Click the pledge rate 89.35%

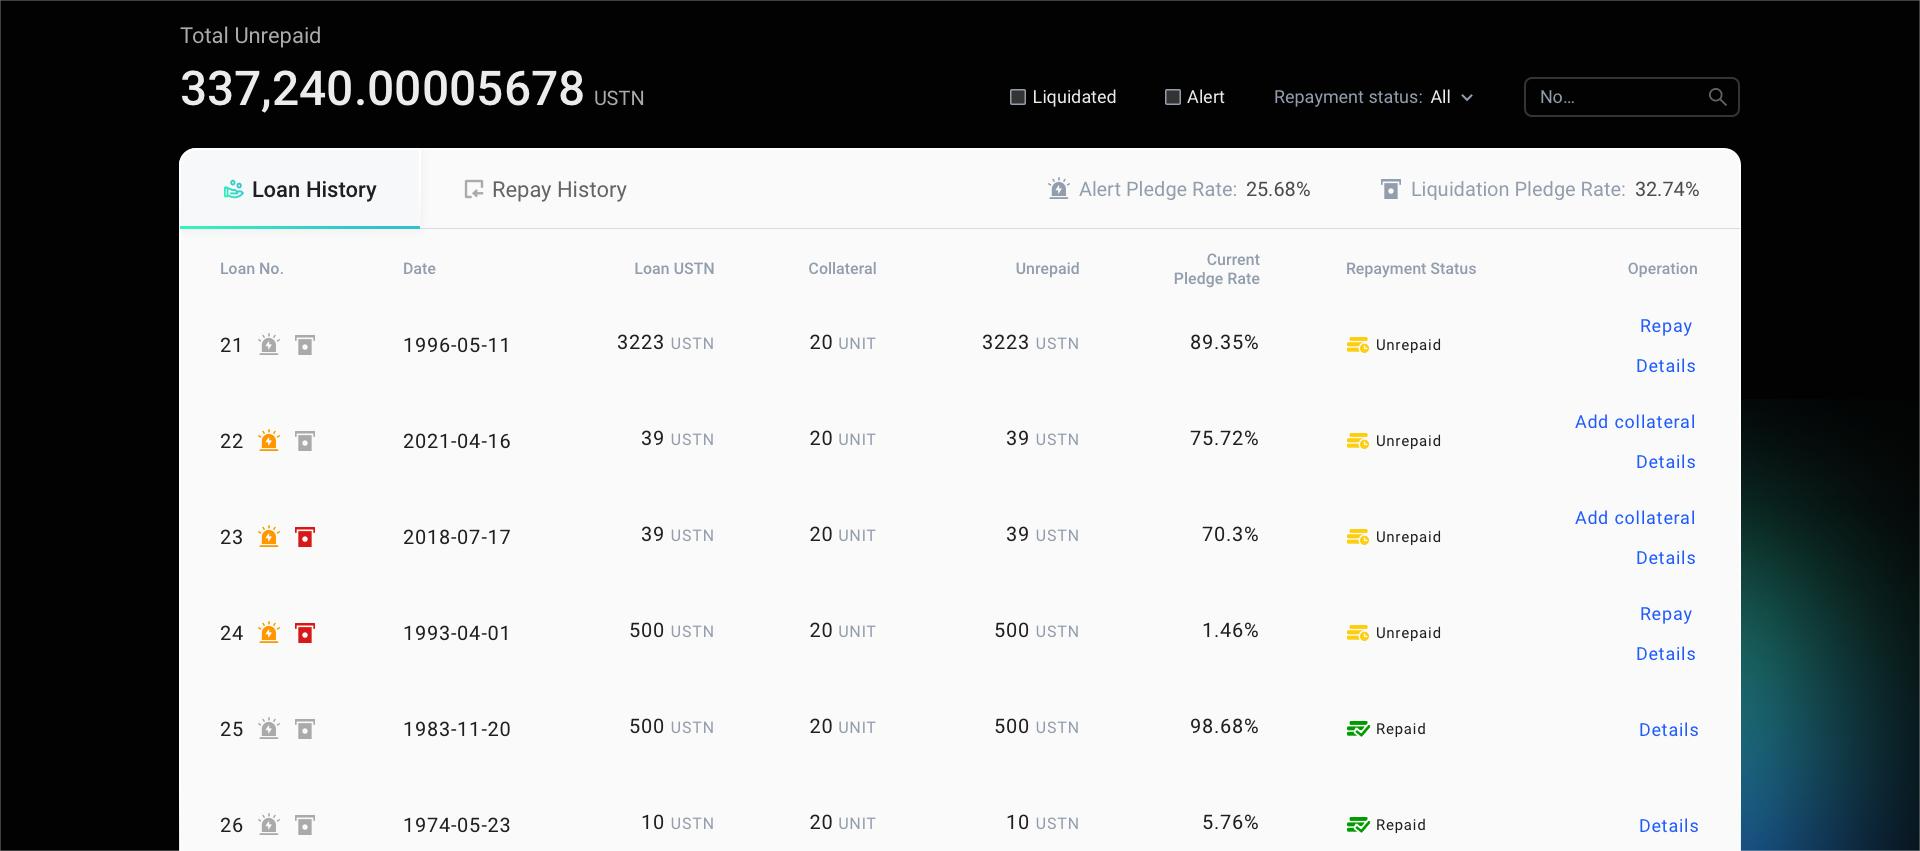pyautogui.click(x=1224, y=342)
